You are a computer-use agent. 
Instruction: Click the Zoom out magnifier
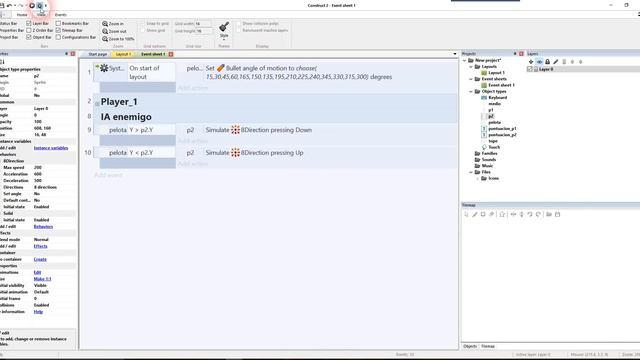click(105, 31)
